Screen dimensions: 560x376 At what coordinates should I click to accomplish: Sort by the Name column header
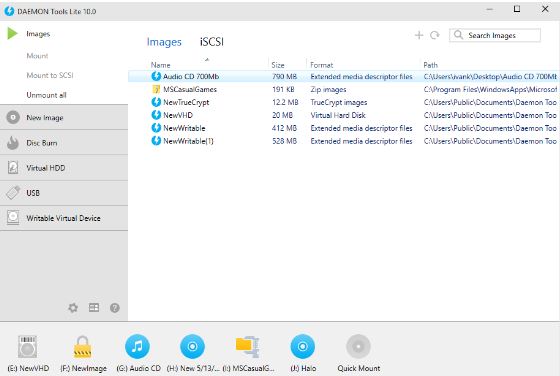click(x=160, y=65)
